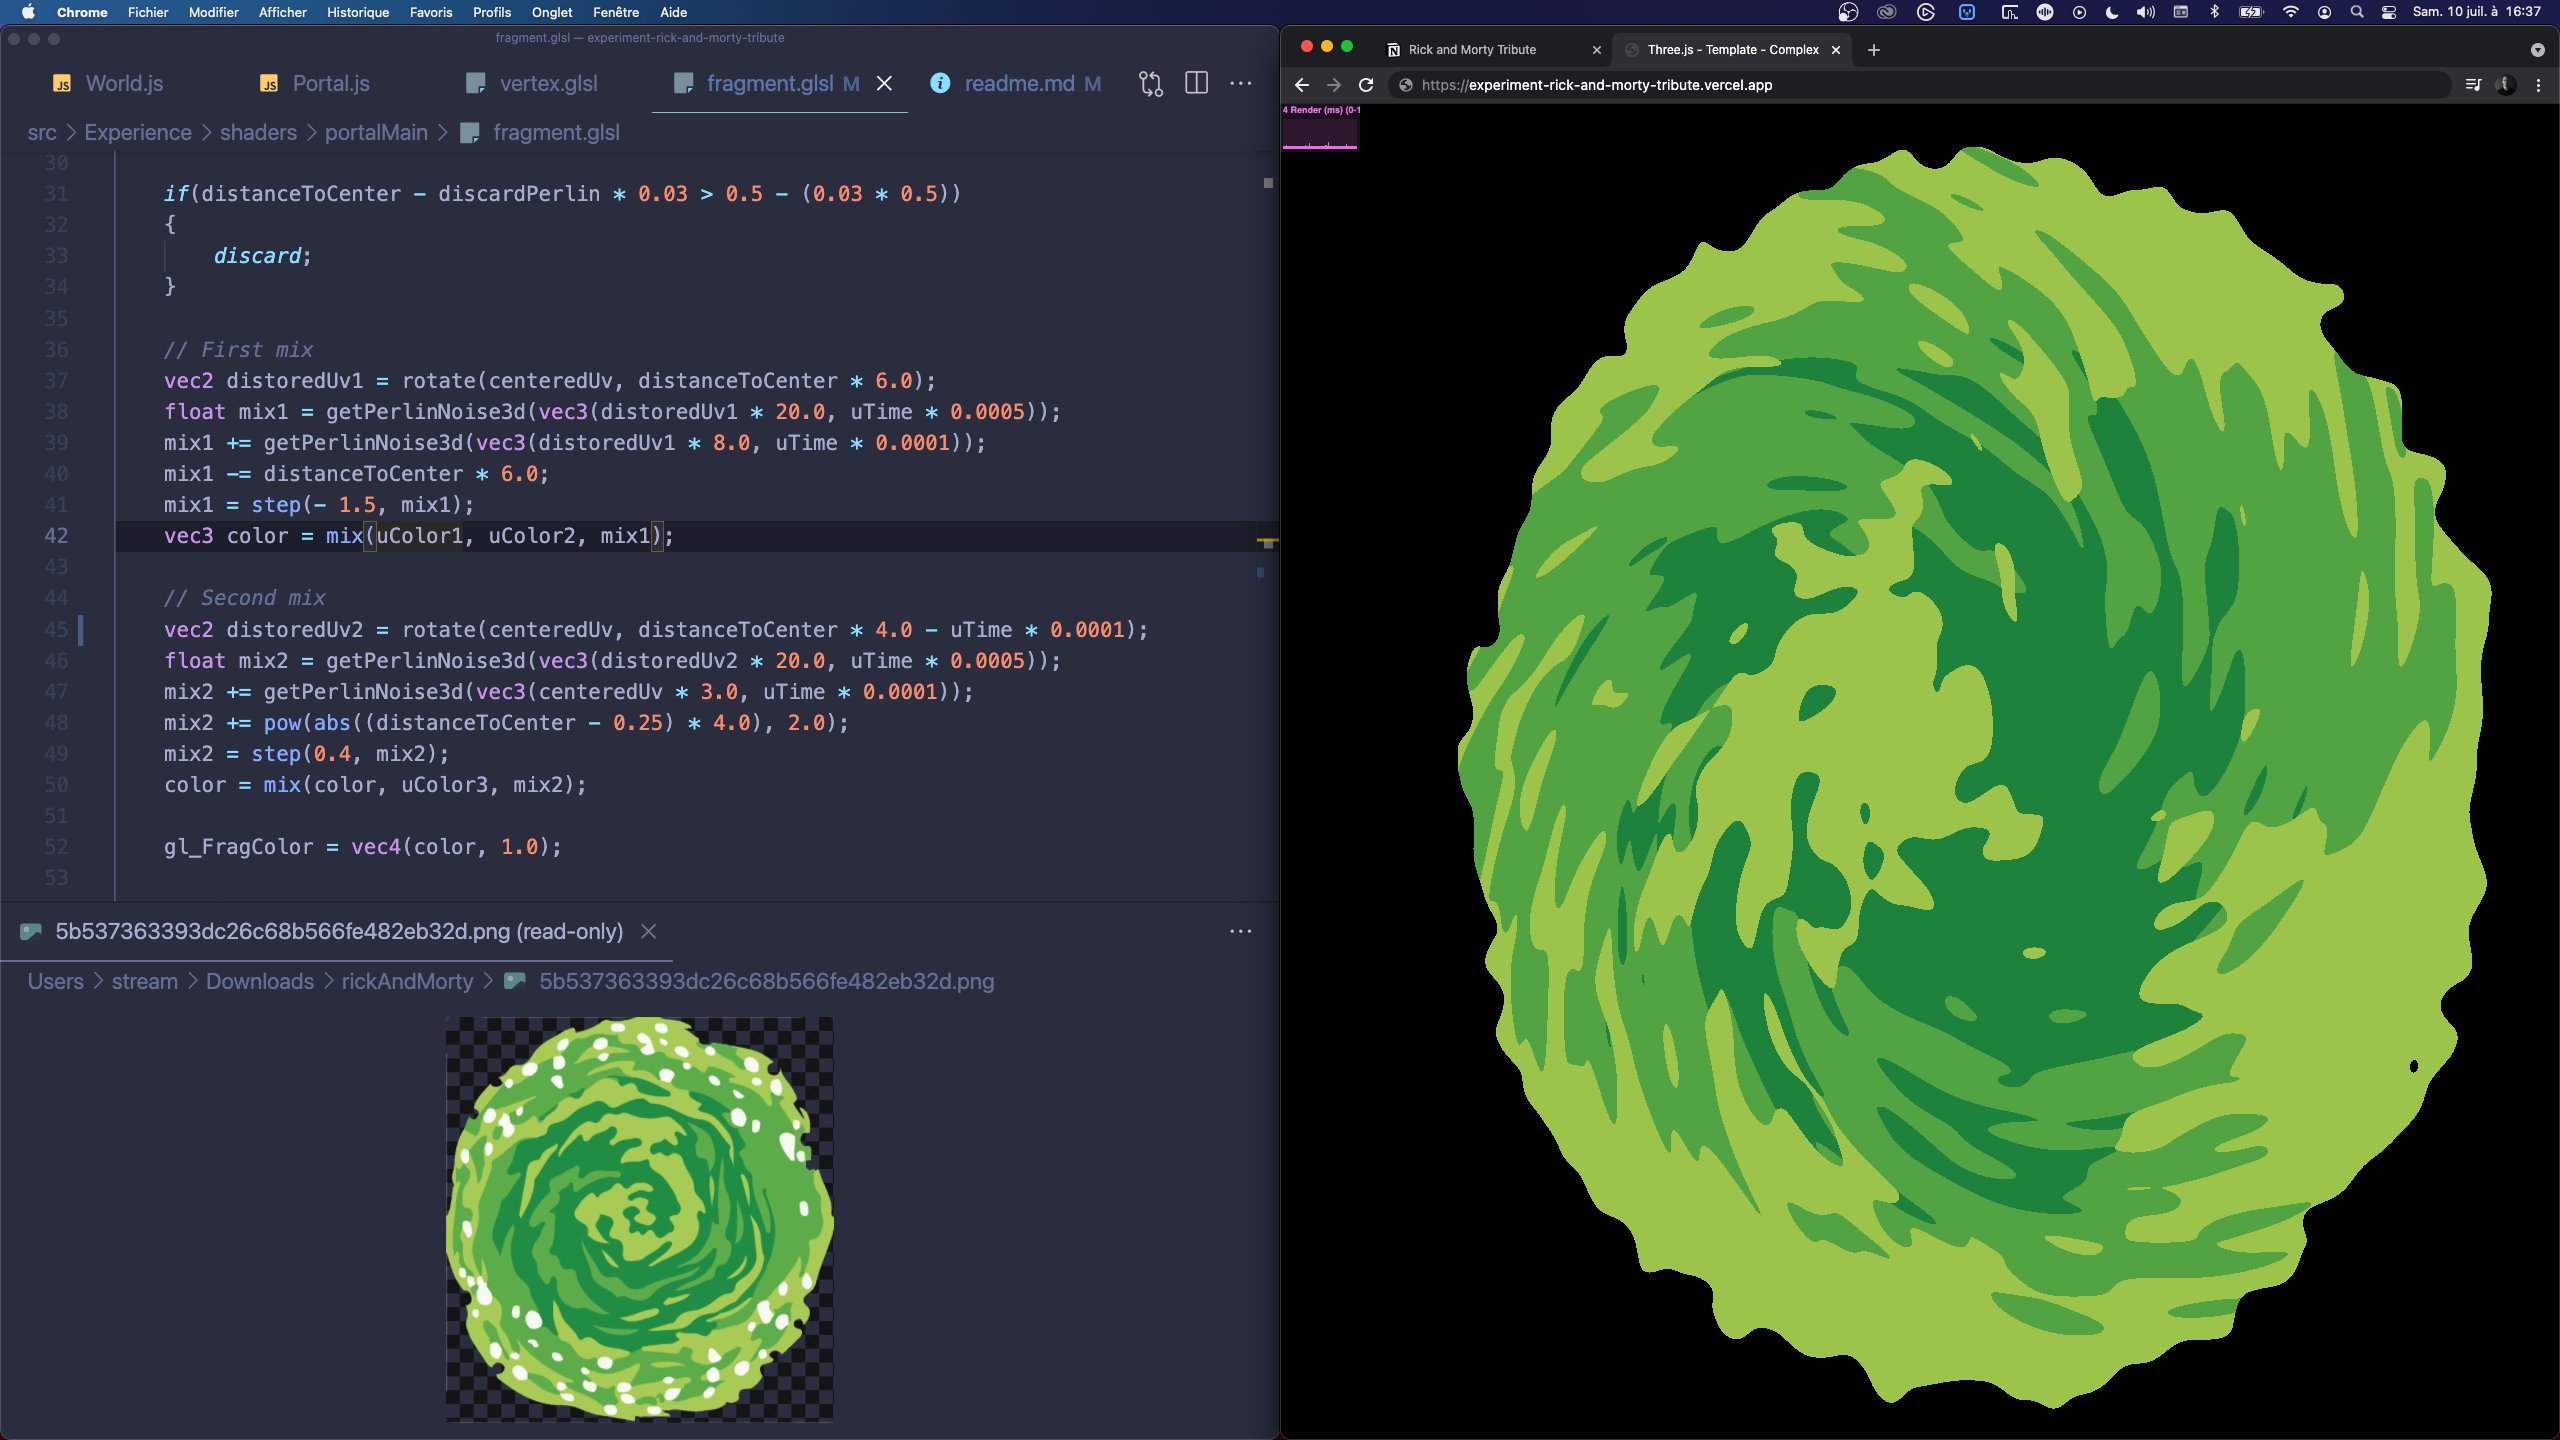Open the Chrome application menu
The height and width of the screenshot is (1440, 2560).
coord(82,12)
